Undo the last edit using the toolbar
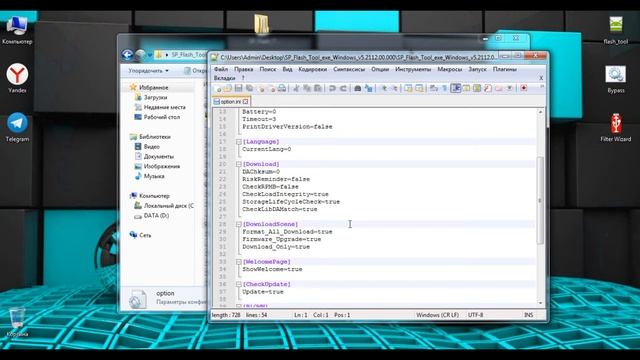This screenshot has height=360, width=640. 332,88
